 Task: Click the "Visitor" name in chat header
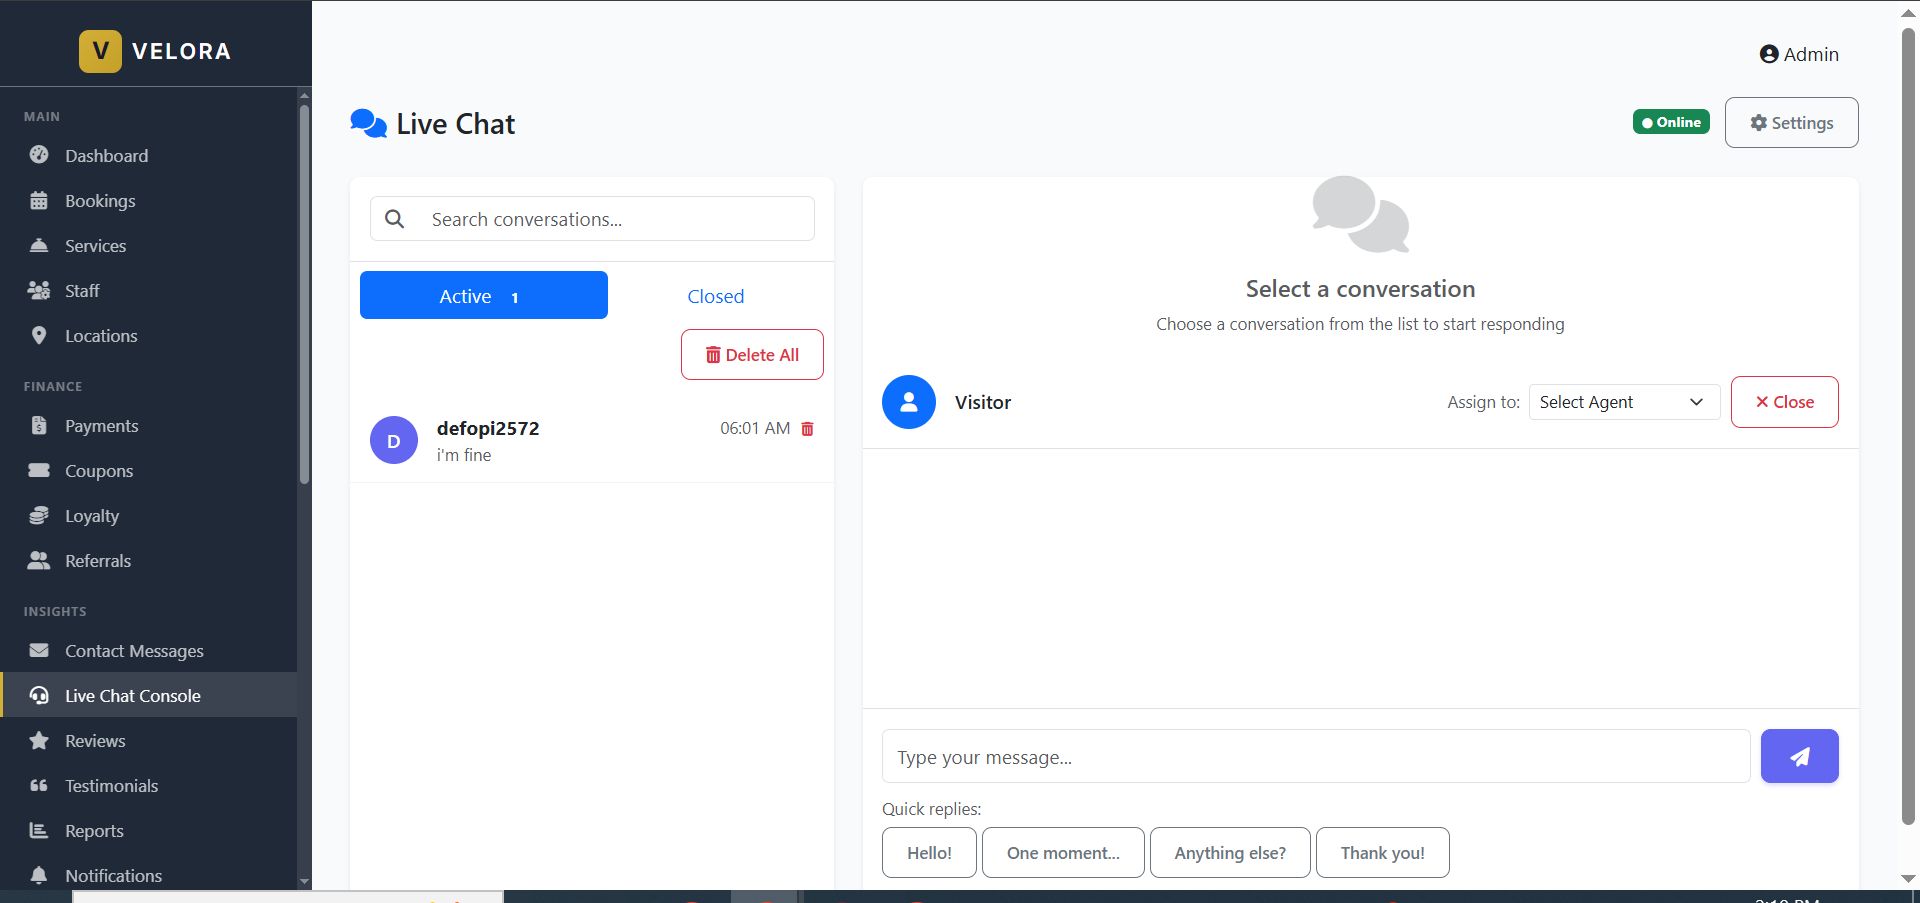tap(983, 402)
